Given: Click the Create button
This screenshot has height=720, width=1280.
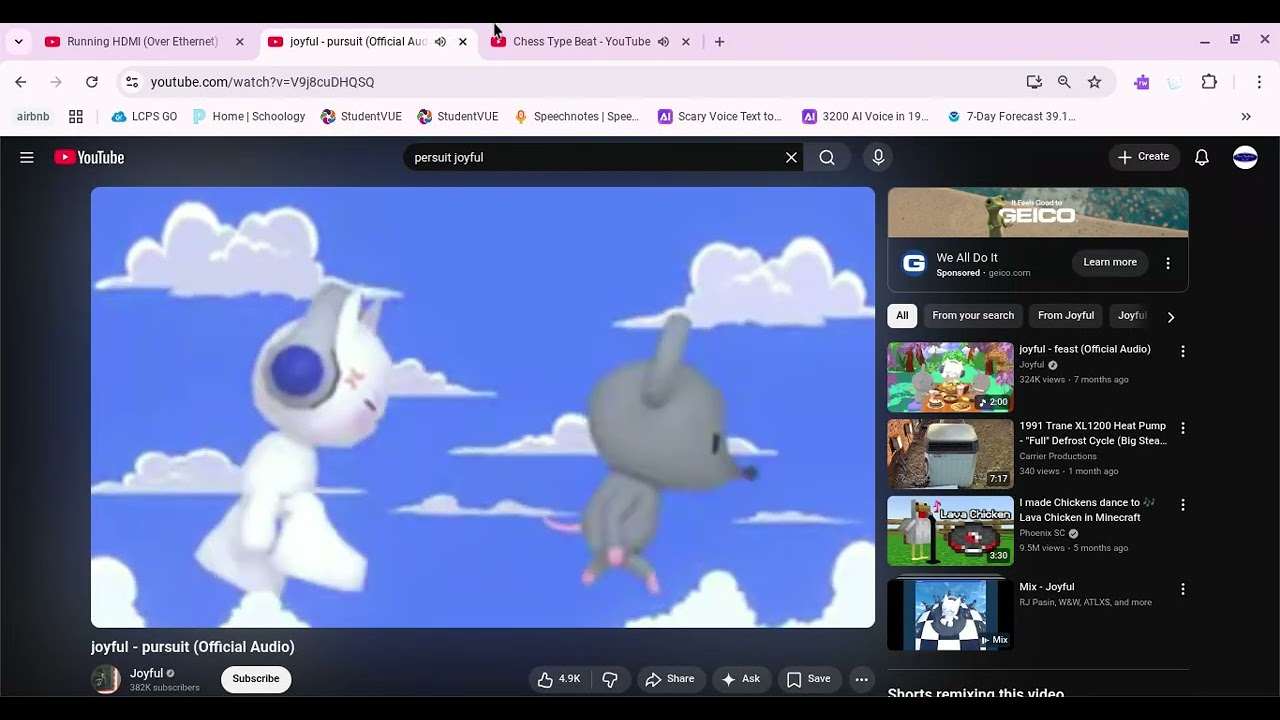Looking at the screenshot, I should click(x=1143, y=157).
